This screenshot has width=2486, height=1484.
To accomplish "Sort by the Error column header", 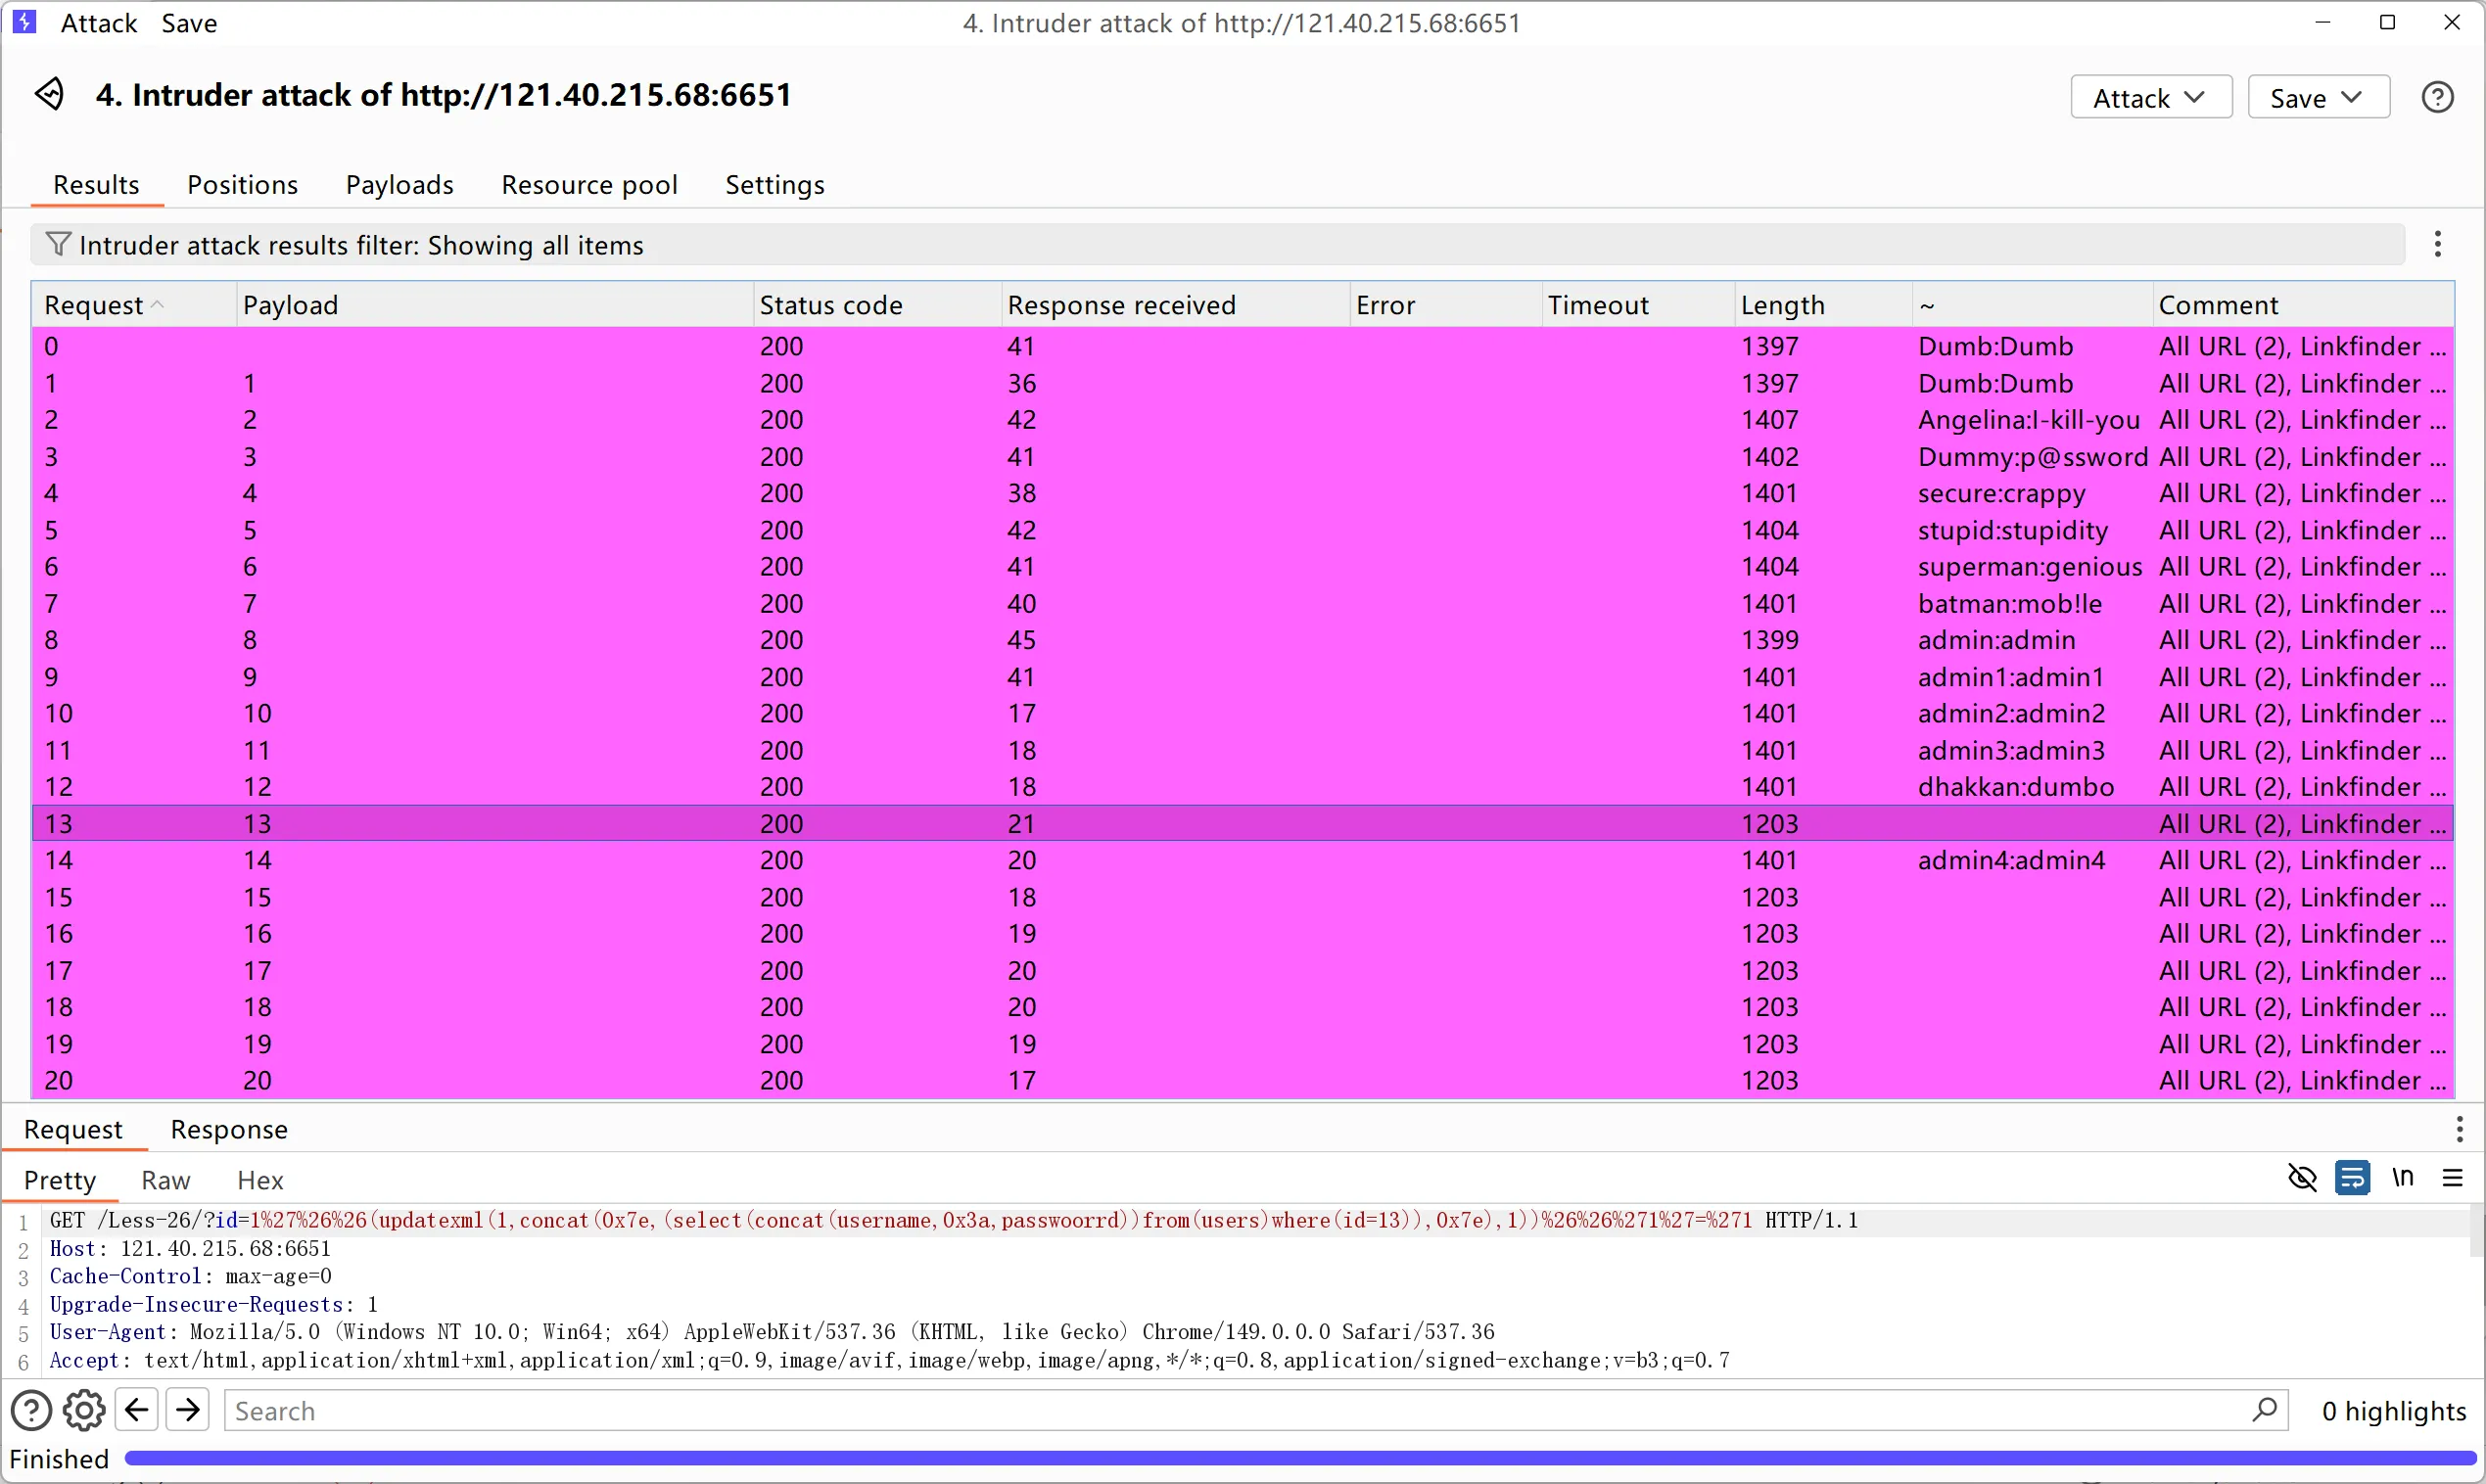I will (1445, 305).
